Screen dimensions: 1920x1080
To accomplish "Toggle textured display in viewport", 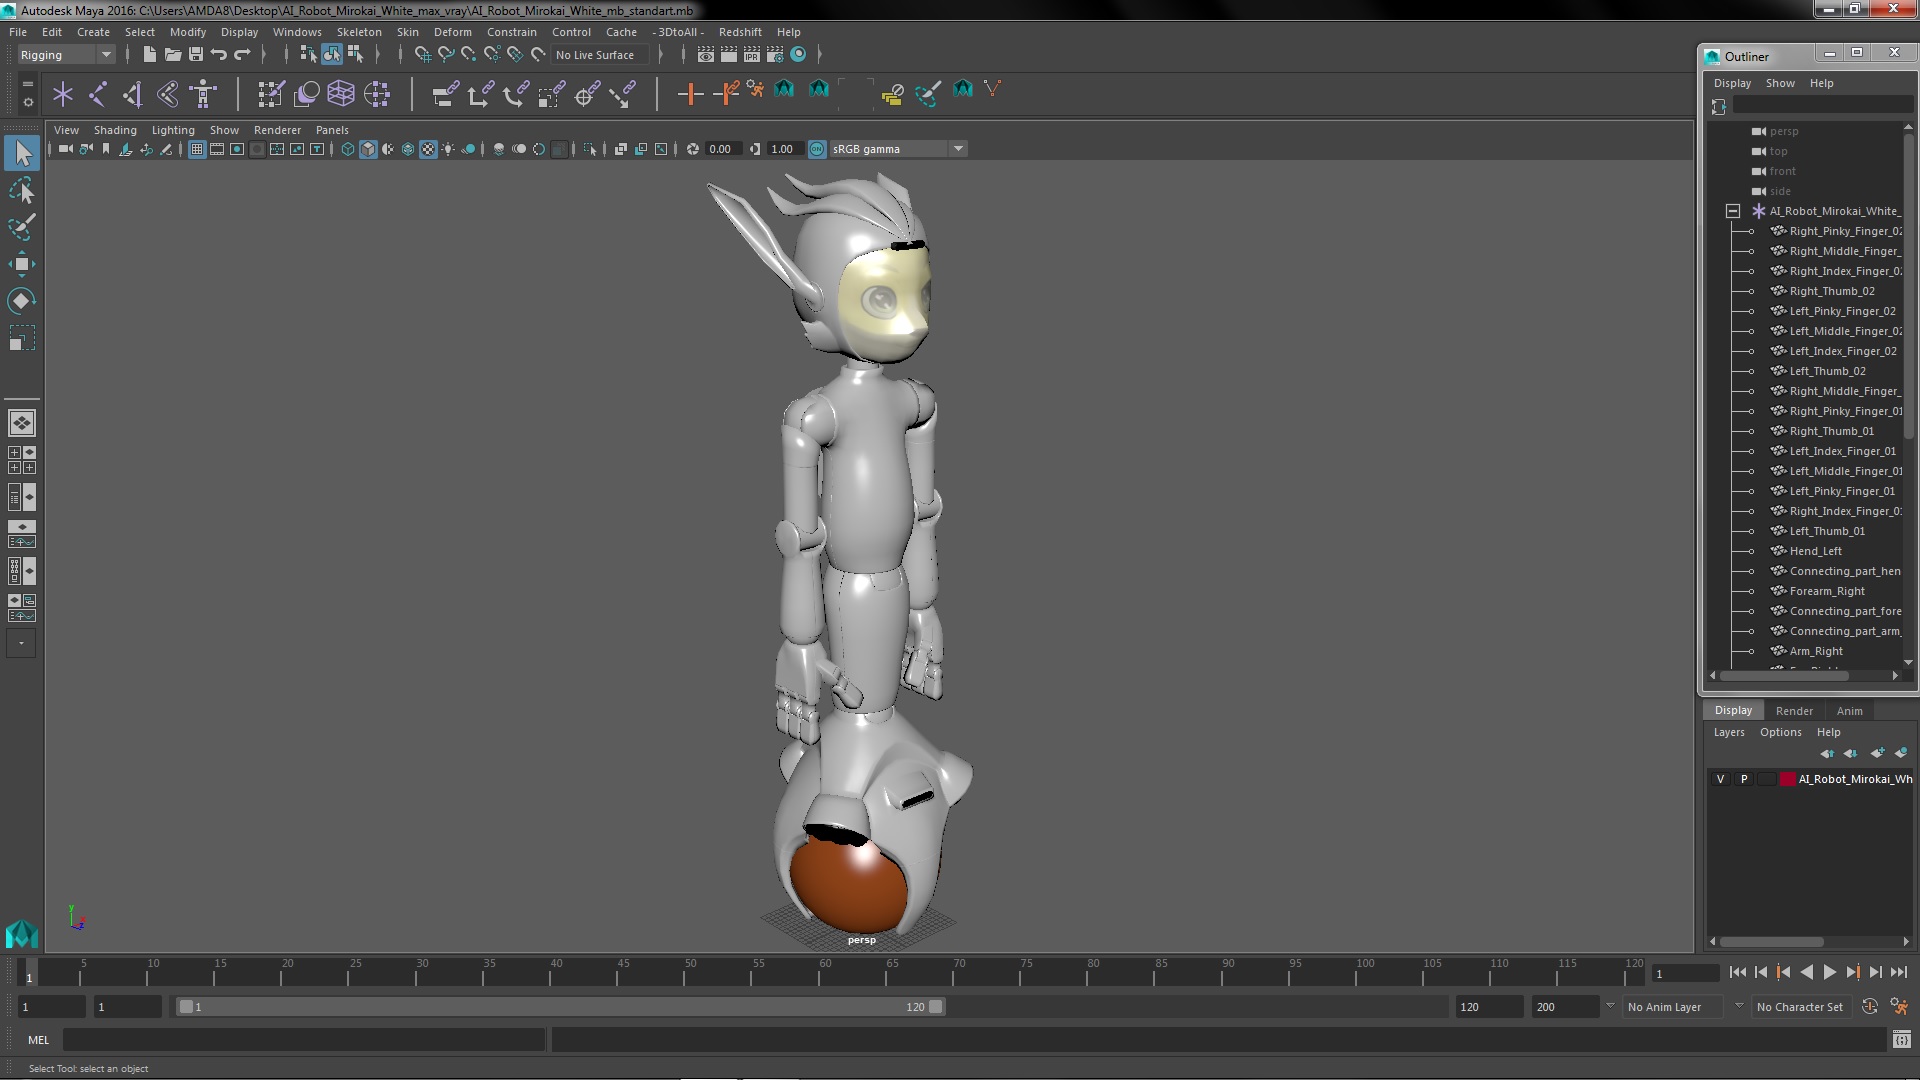I will [428, 149].
